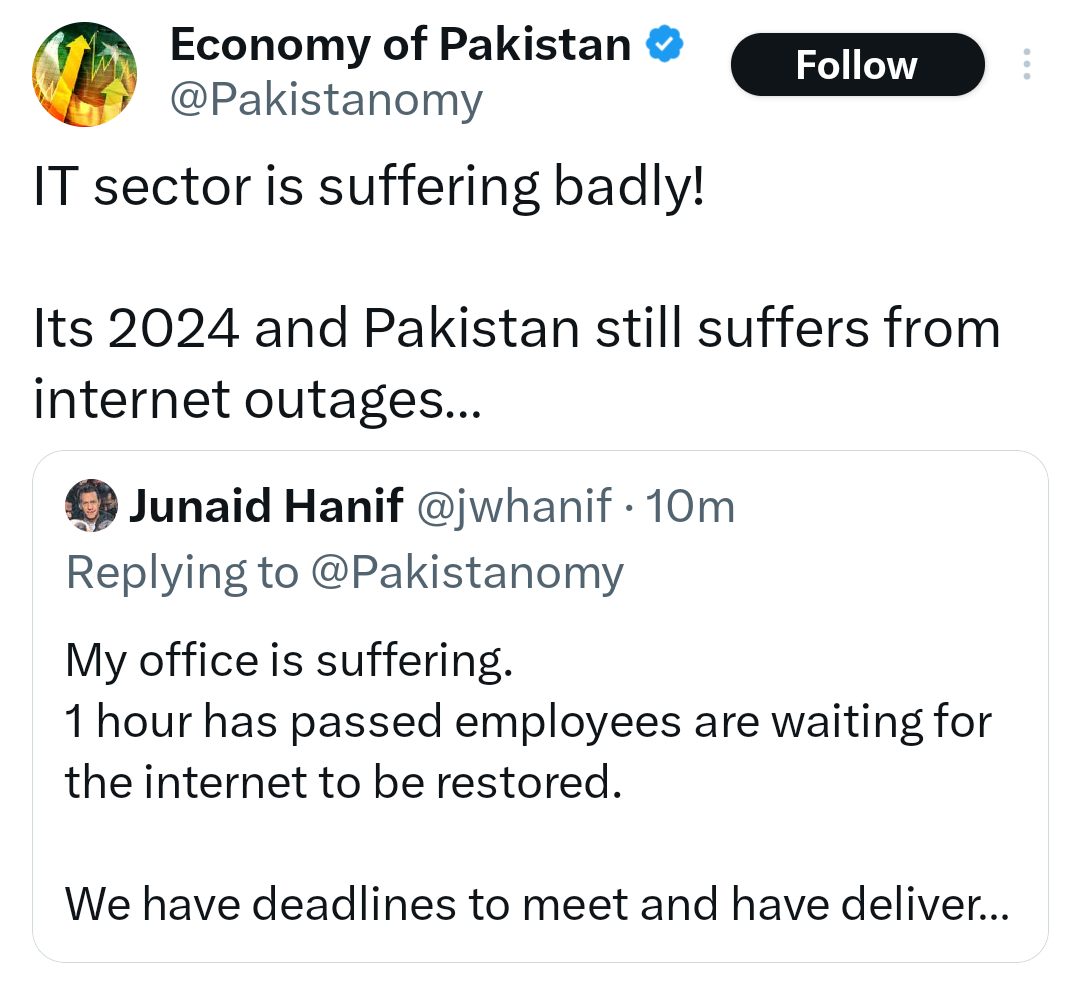The height and width of the screenshot is (993, 1080).
Task: Expand truncated "We have deadlines to meet" line
Action: tap(538, 905)
